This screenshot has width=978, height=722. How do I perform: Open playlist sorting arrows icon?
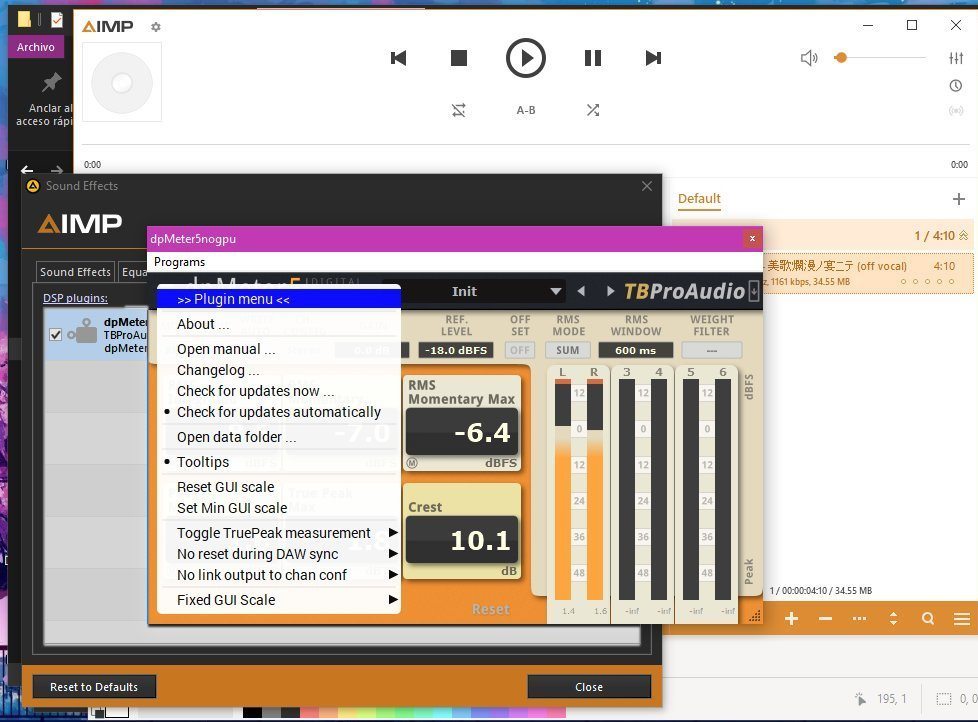tap(894, 619)
